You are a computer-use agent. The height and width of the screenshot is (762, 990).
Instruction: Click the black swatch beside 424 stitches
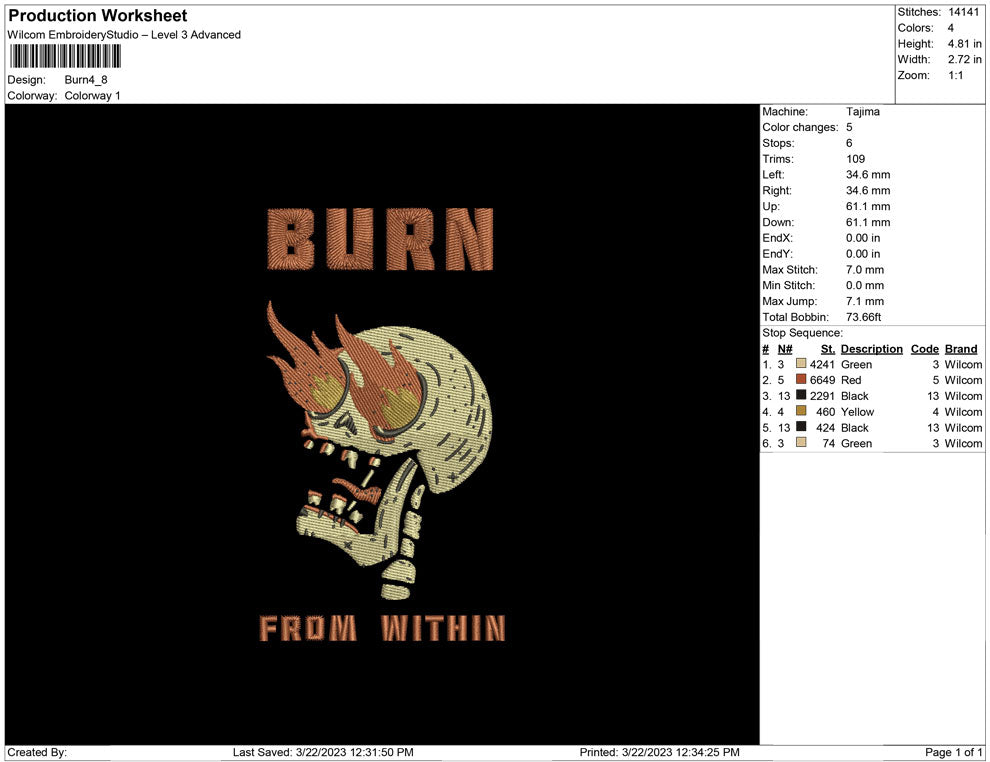(801, 427)
